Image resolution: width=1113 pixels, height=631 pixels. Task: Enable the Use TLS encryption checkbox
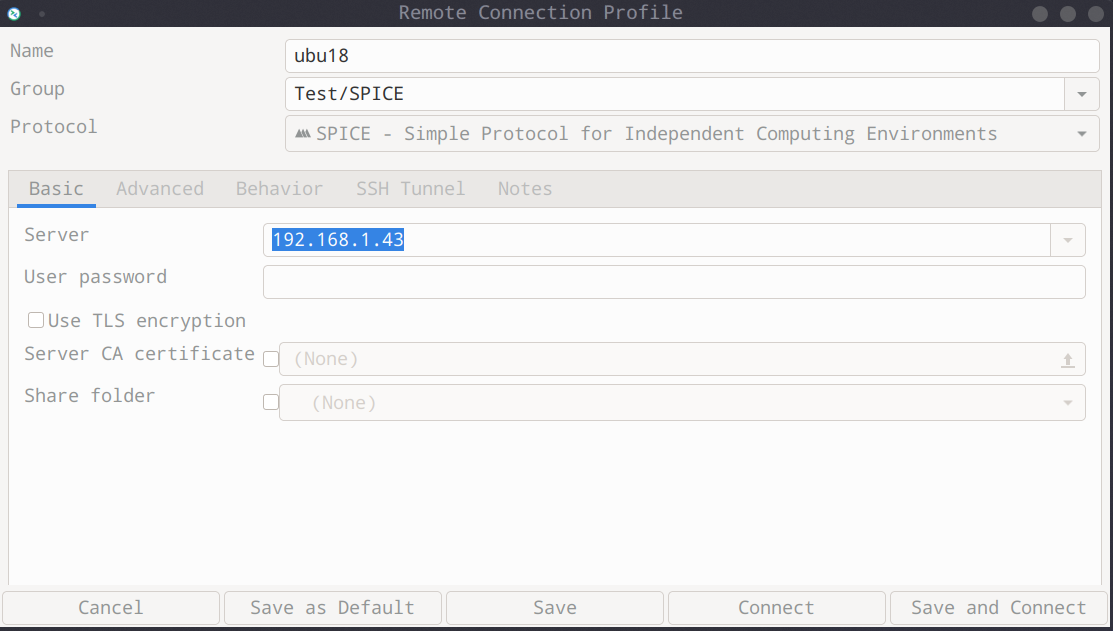click(36, 321)
